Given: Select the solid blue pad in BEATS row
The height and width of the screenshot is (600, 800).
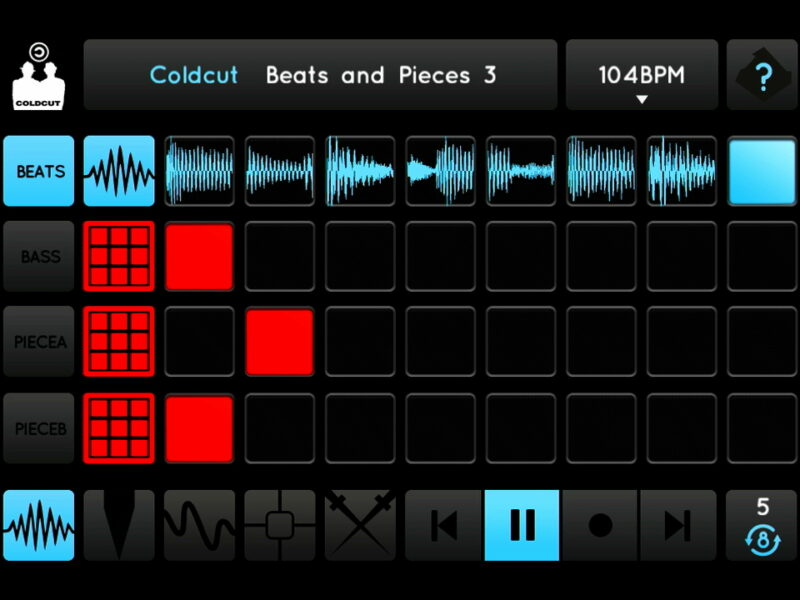Looking at the screenshot, I should coord(762,171).
